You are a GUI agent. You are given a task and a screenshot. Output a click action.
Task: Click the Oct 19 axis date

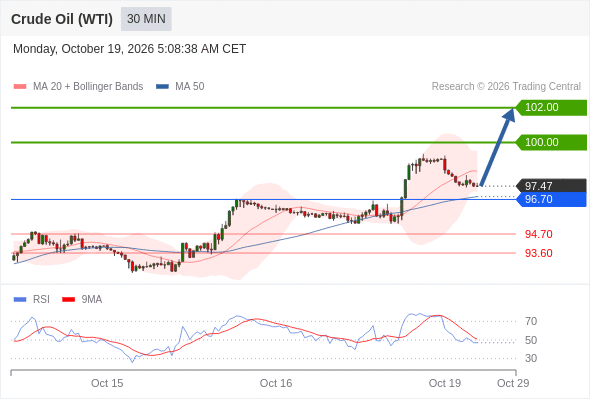pyautogui.click(x=445, y=383)
